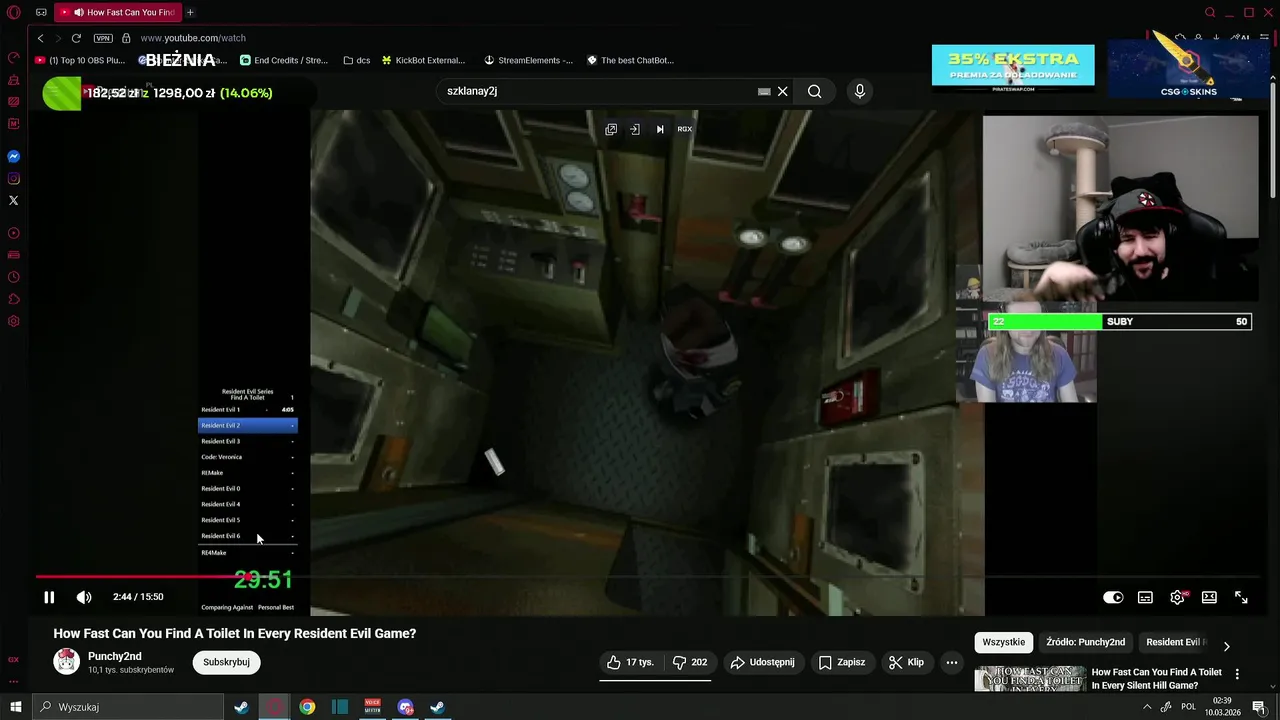Open Opera settings gear in sidebar
Screen dimensions: 1280x720
coord(14,321)
